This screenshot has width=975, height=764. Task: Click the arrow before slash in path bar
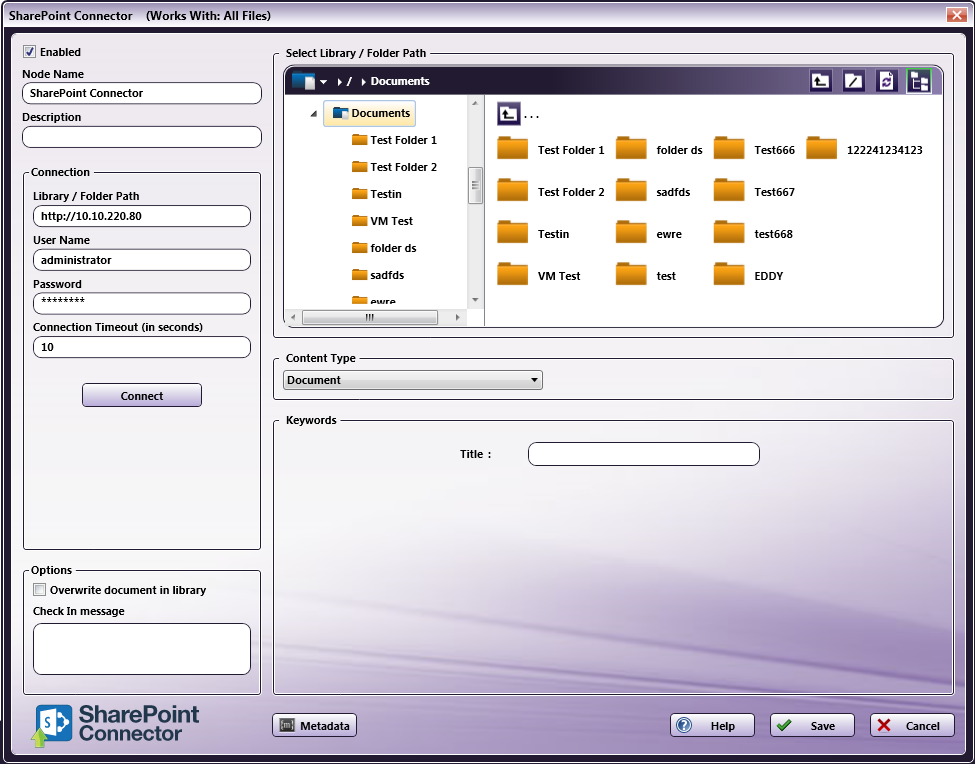(x=340, y=81)
